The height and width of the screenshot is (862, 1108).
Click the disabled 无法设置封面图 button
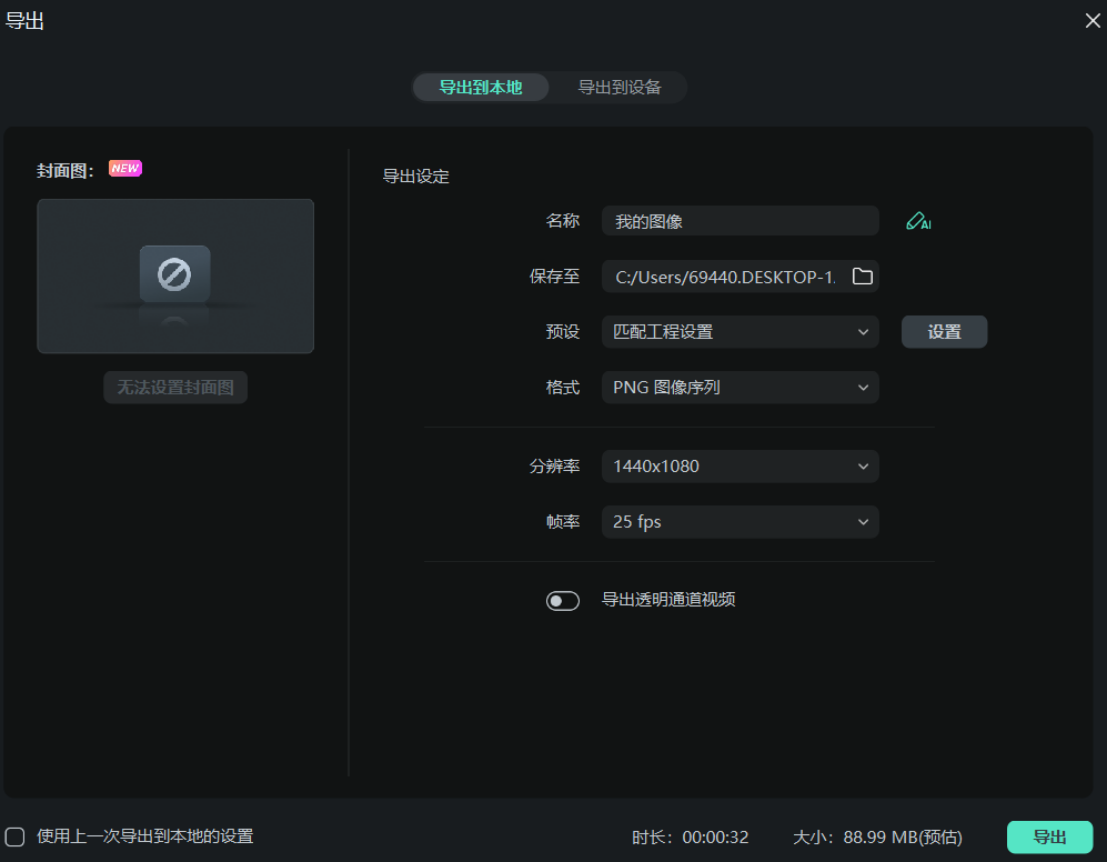click(175, 388)
